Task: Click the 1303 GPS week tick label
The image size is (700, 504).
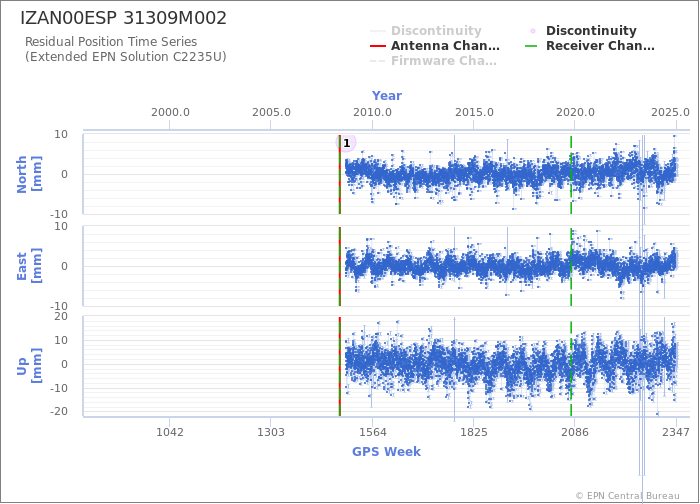Action: (x=271, y=432)
